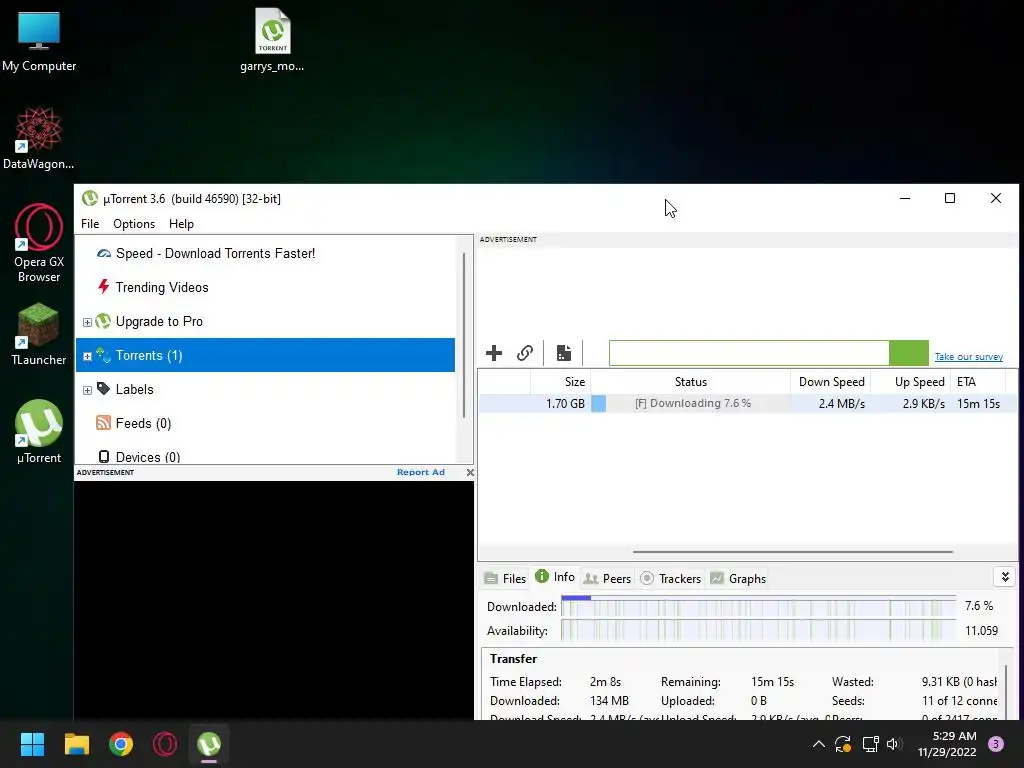Click the Take our survey link

click(968, 357)
